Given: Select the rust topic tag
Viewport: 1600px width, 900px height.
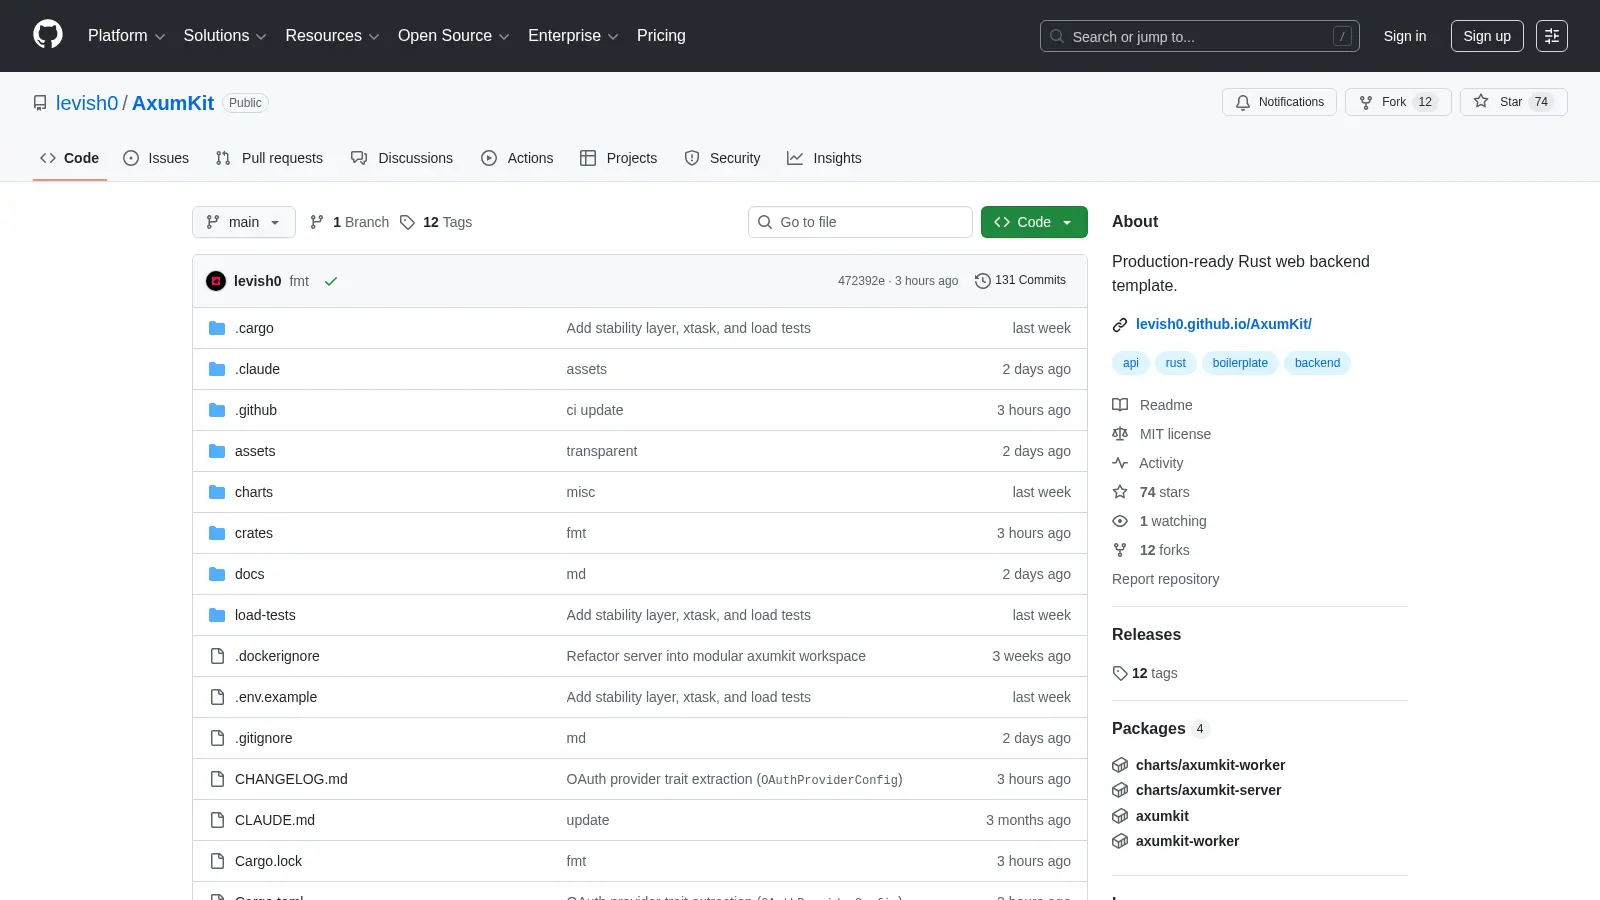Looking at the screenshot, I should (1175, 363).
